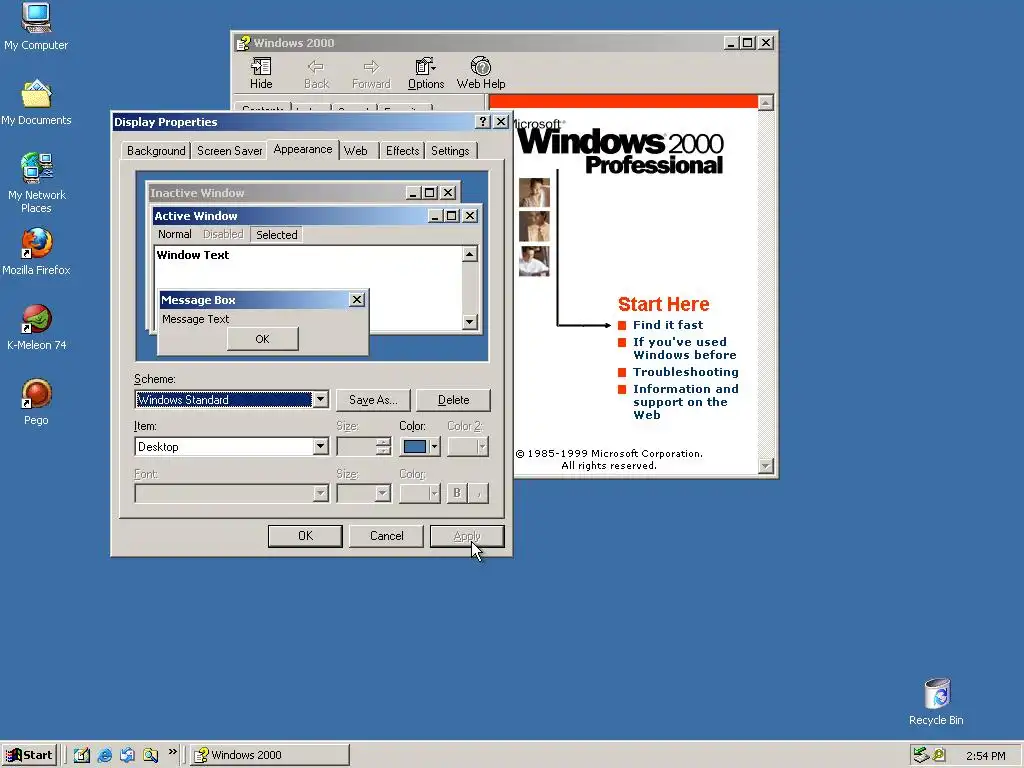Click the second system tray icon

[939, 755]
